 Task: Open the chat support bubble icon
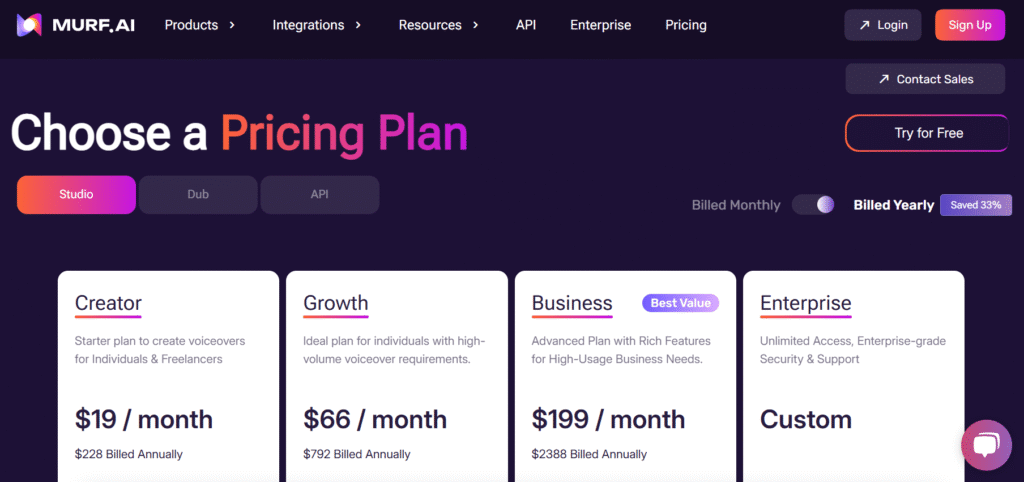point(986,445)
